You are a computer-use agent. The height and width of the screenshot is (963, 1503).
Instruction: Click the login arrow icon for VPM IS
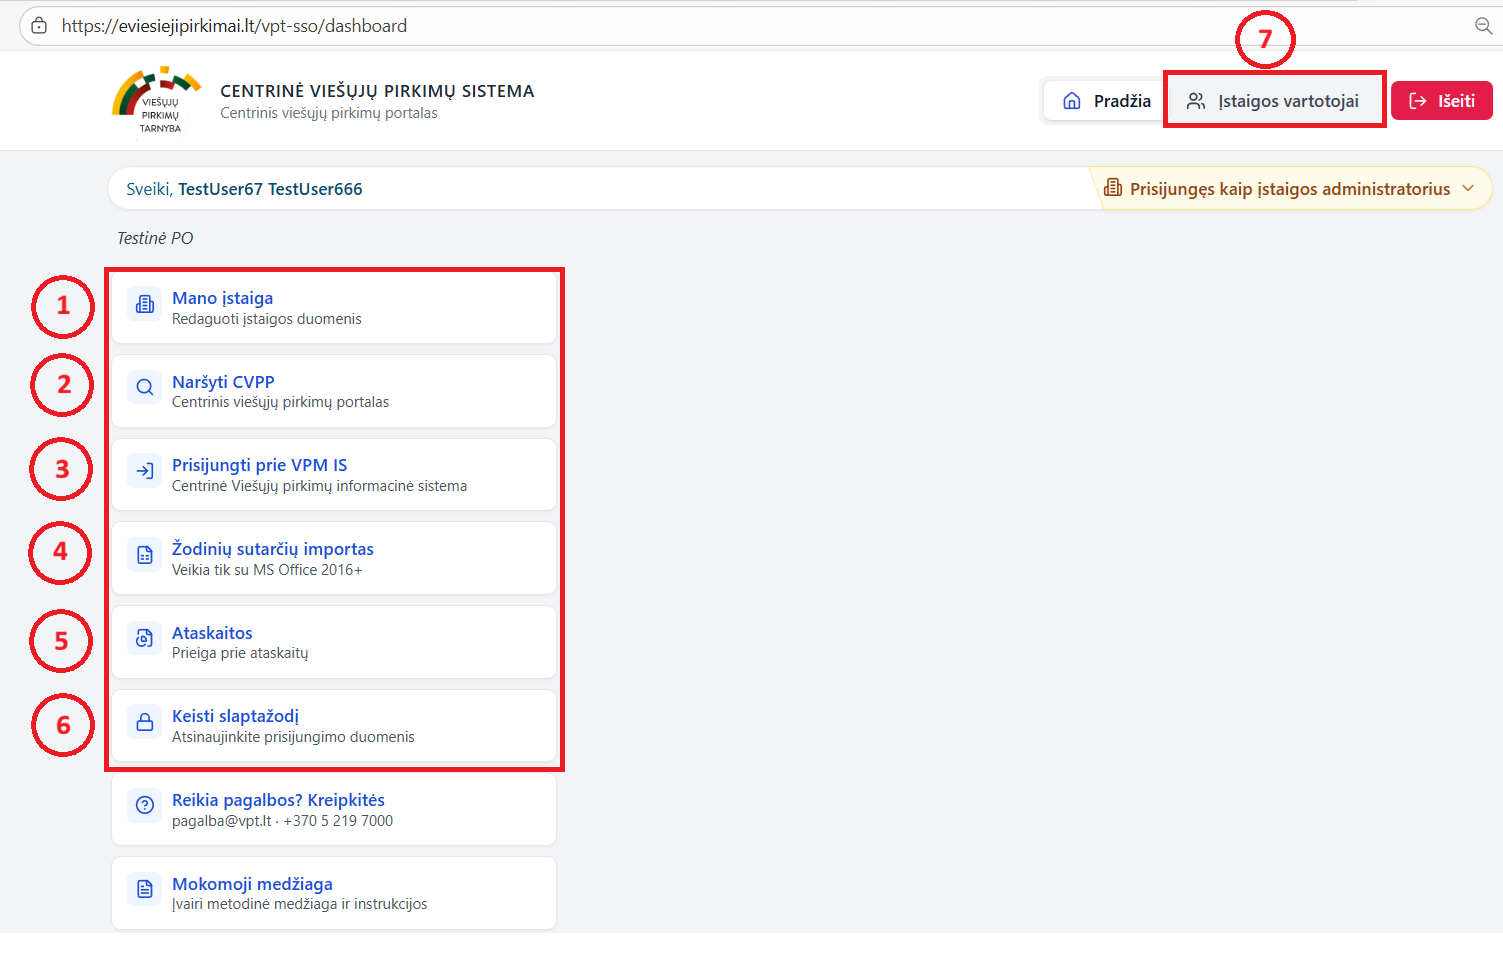(x=145, y=471)
